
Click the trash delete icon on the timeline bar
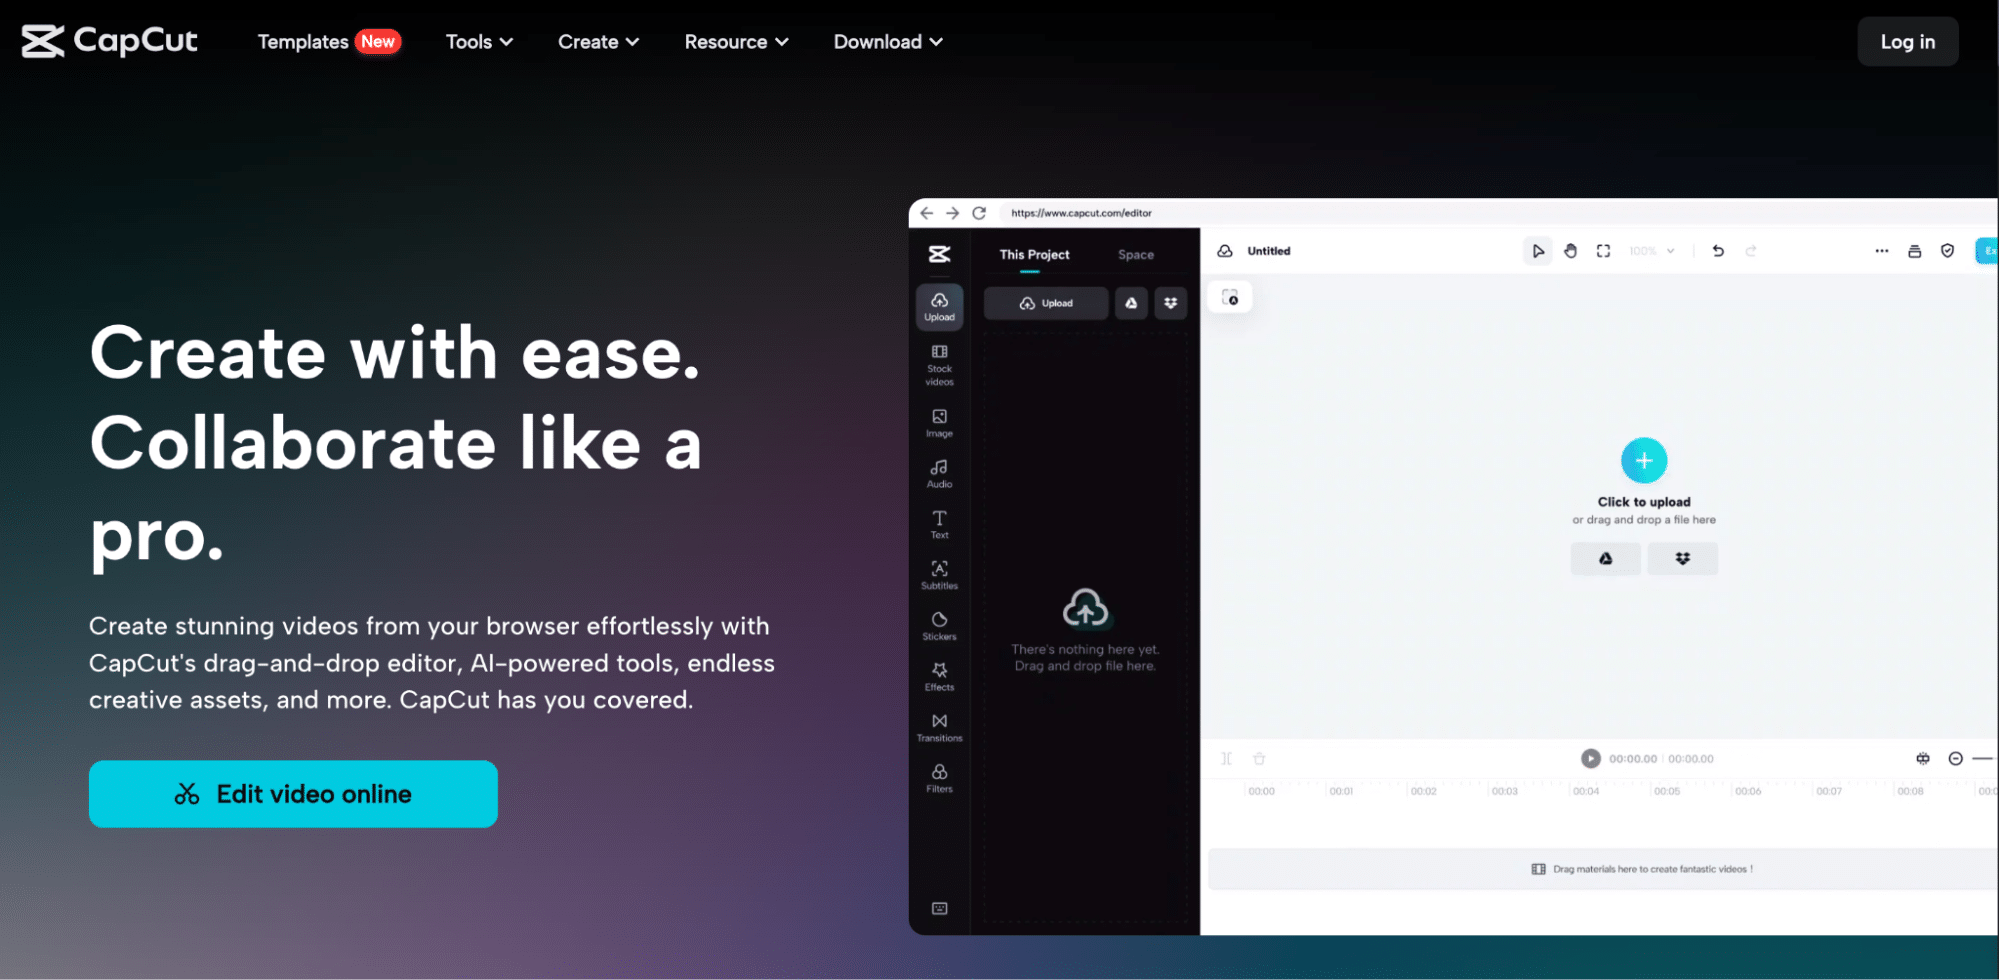[1259, 759]
